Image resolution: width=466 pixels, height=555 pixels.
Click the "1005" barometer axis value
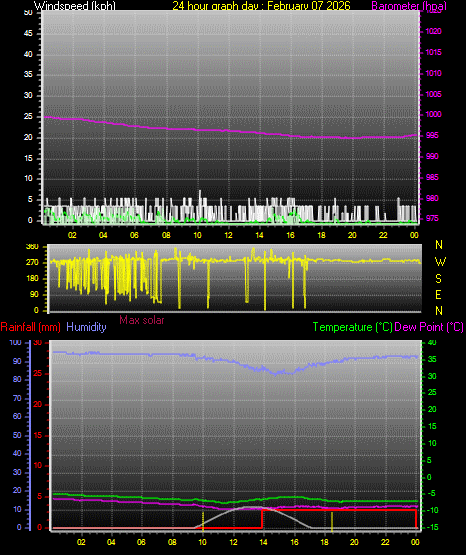[x=433, y=94]
